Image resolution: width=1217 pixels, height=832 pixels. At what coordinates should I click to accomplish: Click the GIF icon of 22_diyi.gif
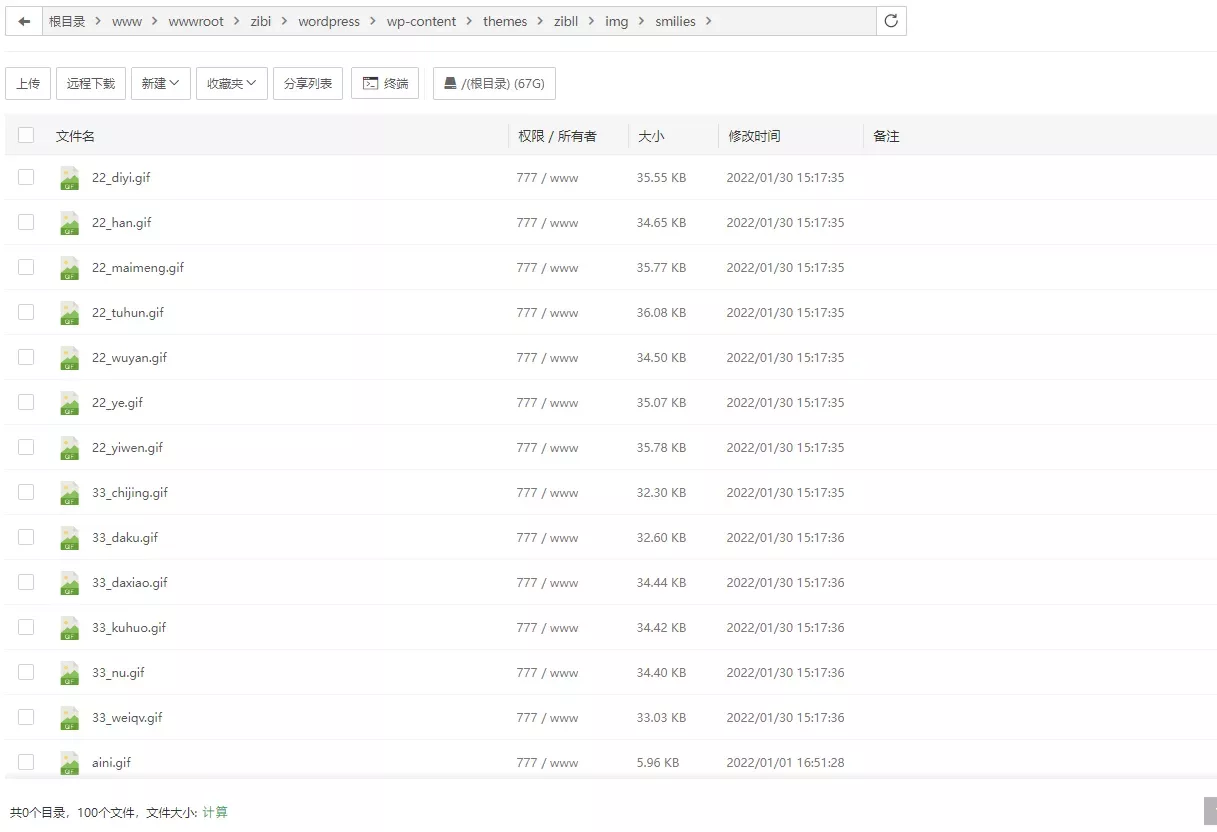[69, 178]
